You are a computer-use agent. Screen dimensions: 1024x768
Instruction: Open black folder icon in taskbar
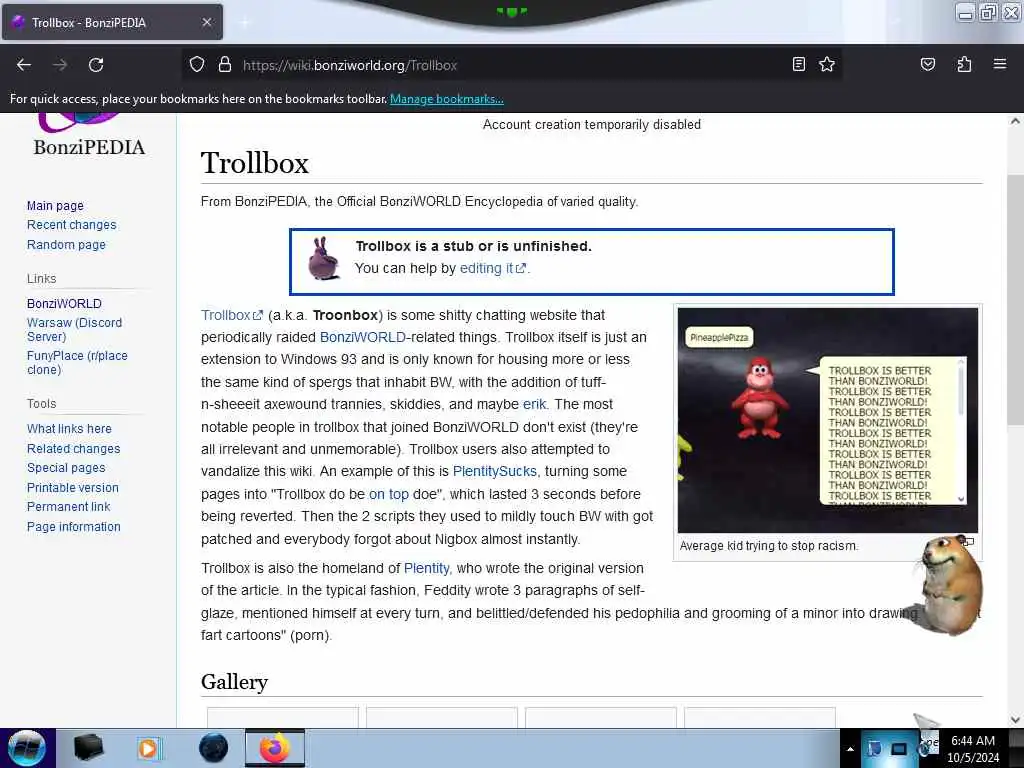click(x=88, y=748)
